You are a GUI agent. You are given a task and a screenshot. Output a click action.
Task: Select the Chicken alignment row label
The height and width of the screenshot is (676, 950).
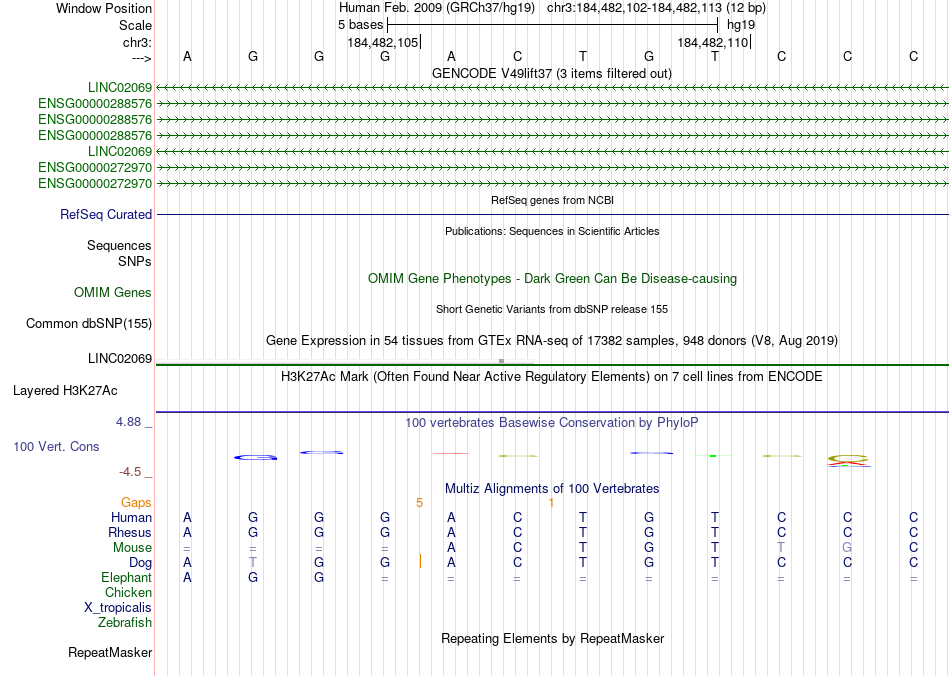128,592
